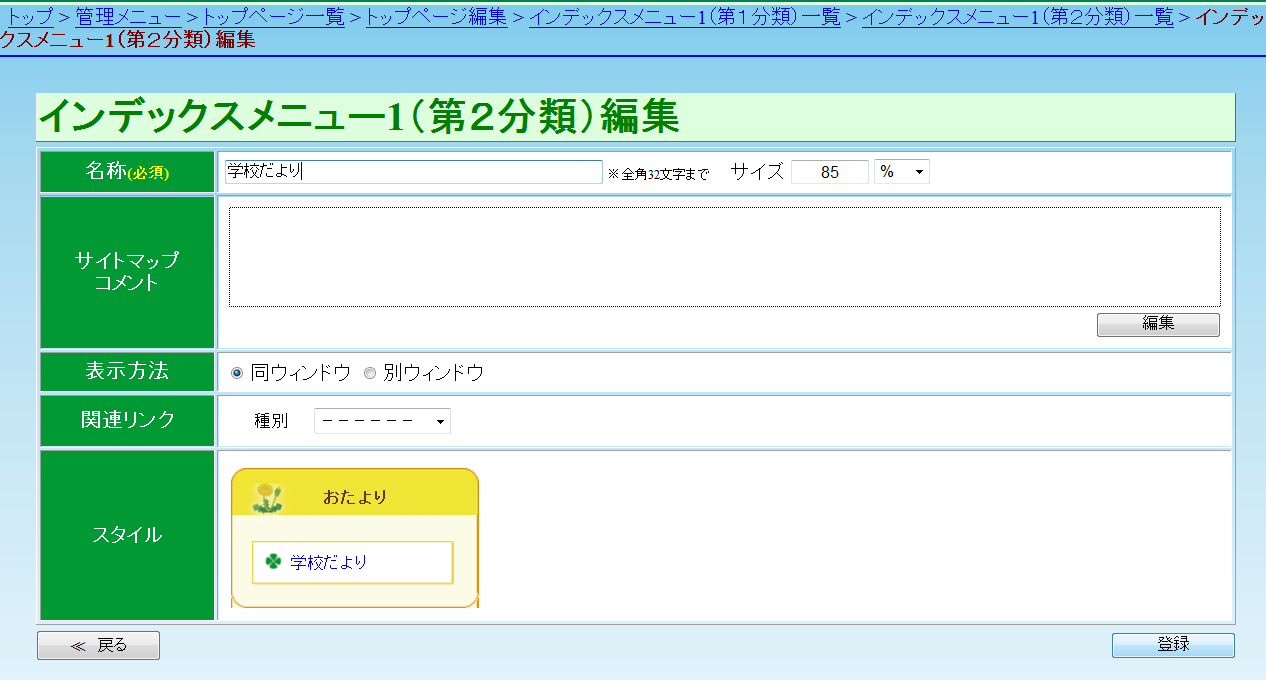Click the 関連リンク row label

(x=127, y=421)
